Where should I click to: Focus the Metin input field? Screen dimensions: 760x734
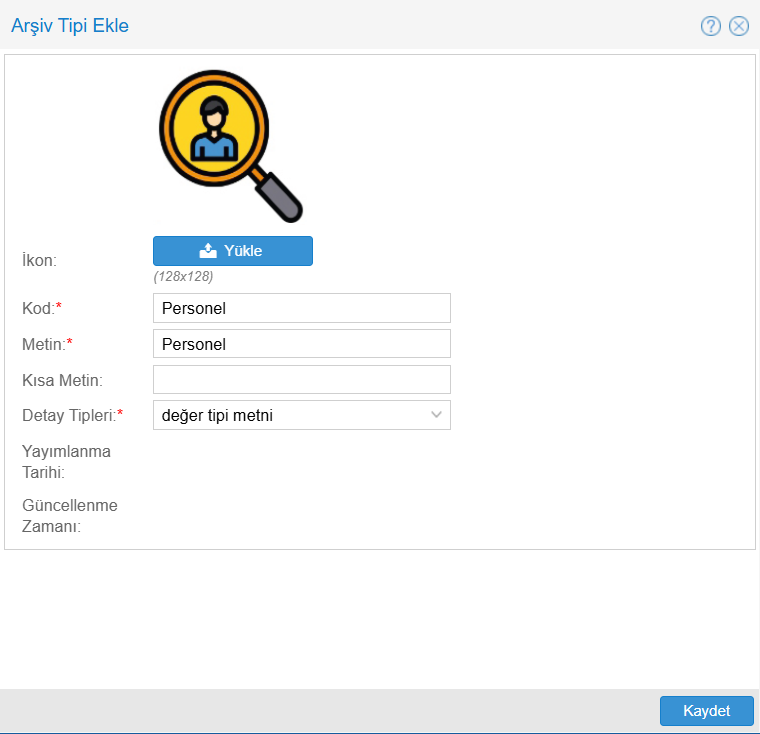pos(301,344)
